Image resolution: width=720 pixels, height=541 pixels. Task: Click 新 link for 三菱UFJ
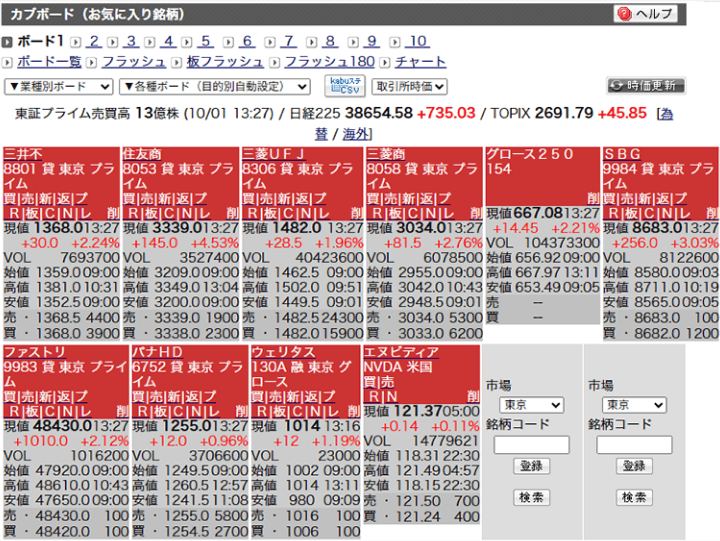coord(284,198)
